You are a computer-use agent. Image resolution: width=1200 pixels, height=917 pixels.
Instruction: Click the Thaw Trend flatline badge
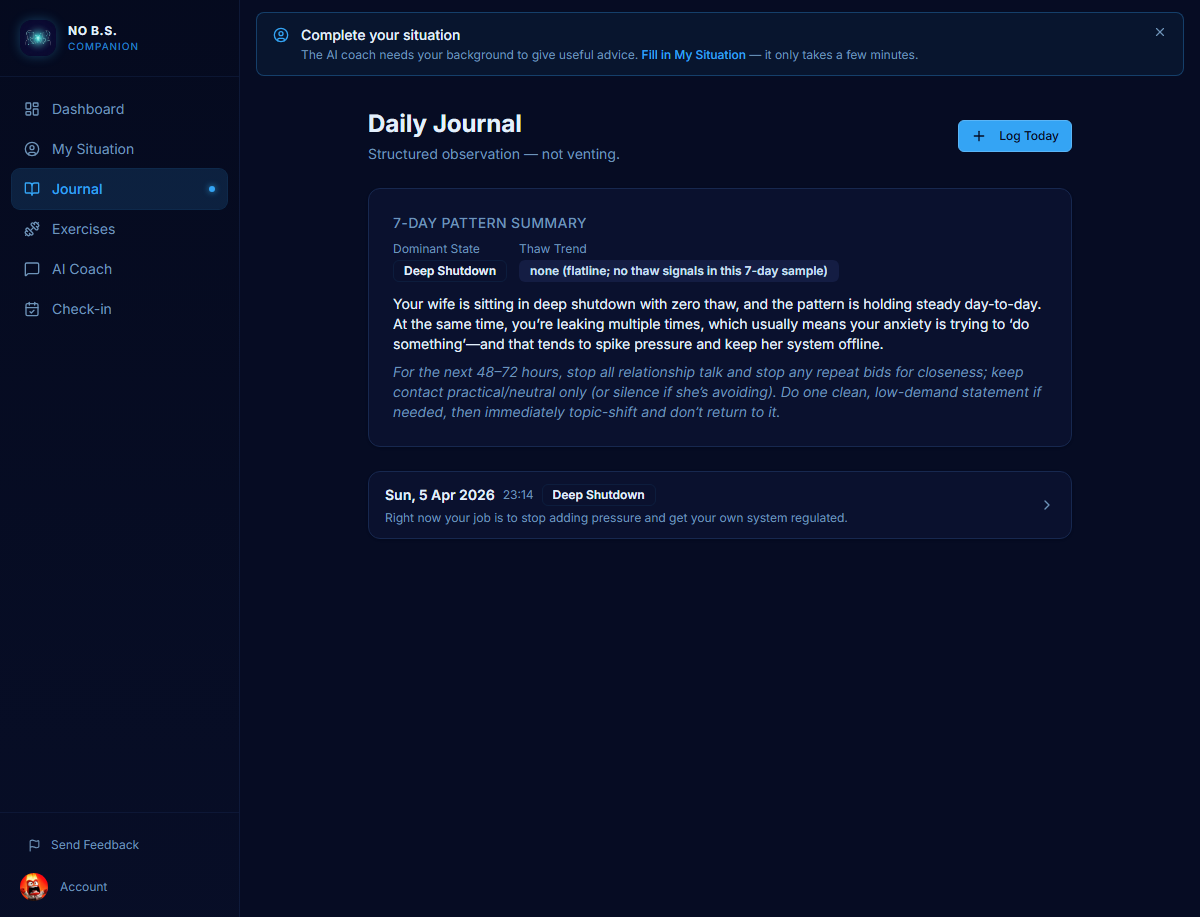[678, 271]
